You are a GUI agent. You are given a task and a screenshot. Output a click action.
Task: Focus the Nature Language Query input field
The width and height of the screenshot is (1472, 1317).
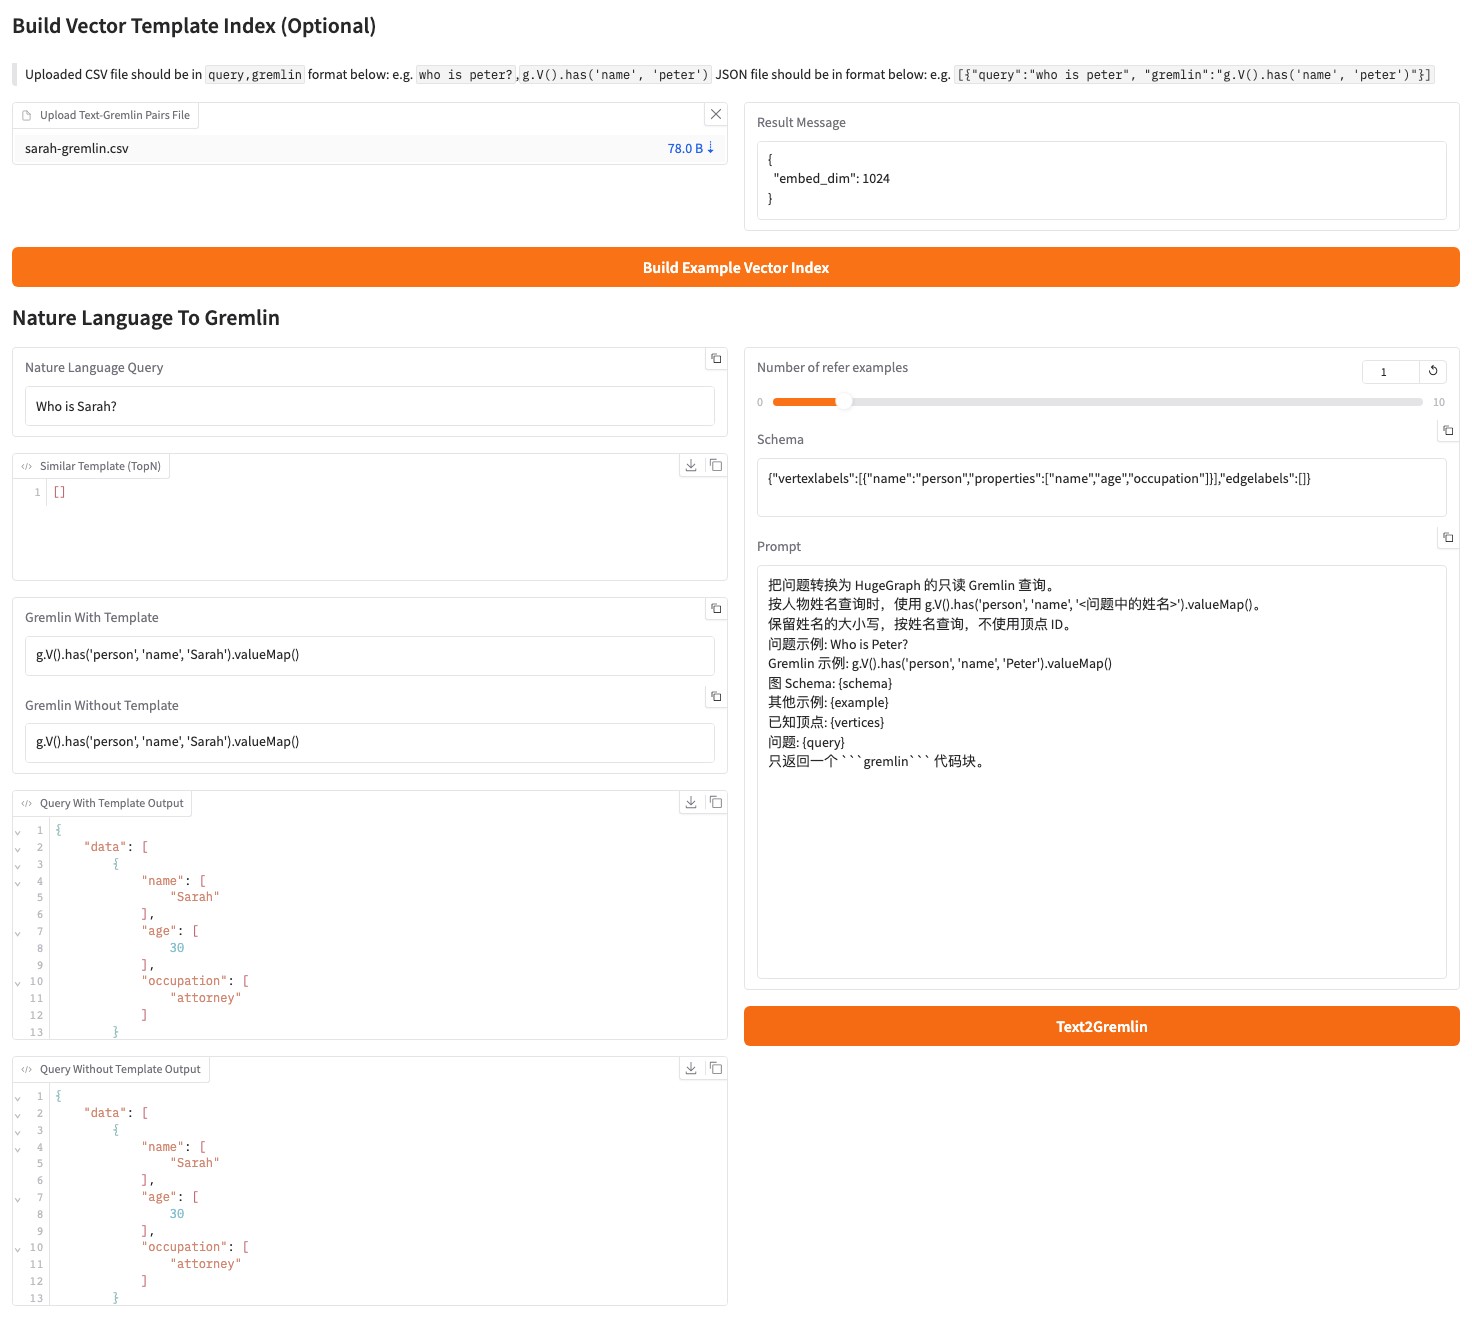coord(370,406)
